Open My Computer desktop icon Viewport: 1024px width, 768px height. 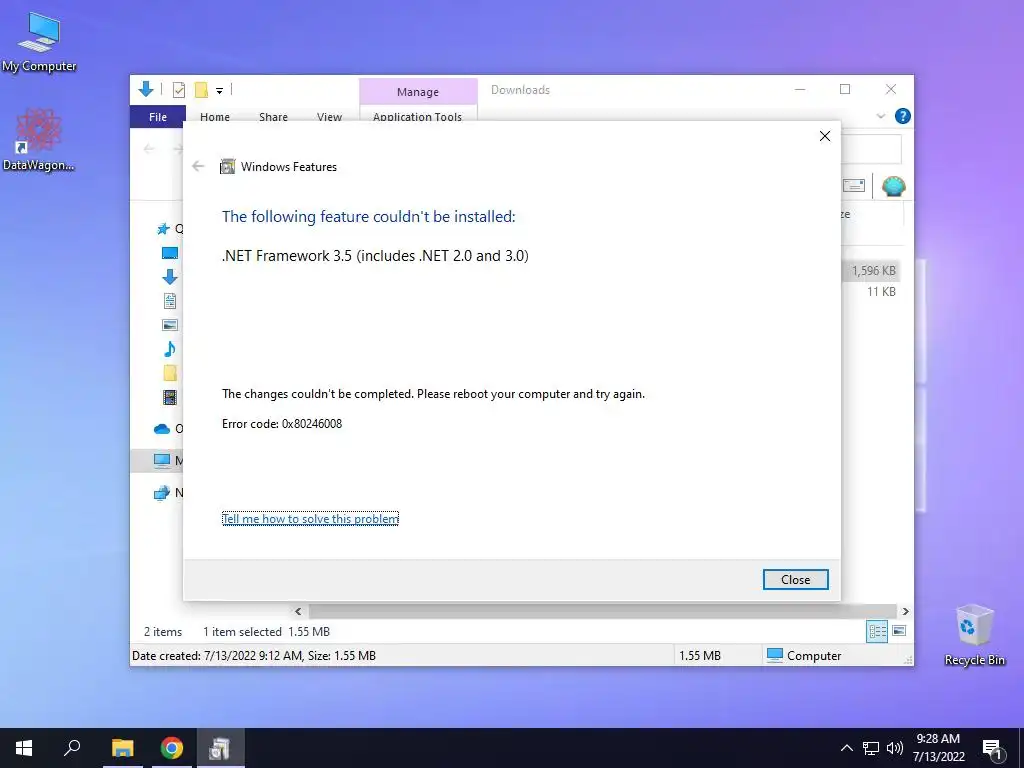tap(39, 42)
